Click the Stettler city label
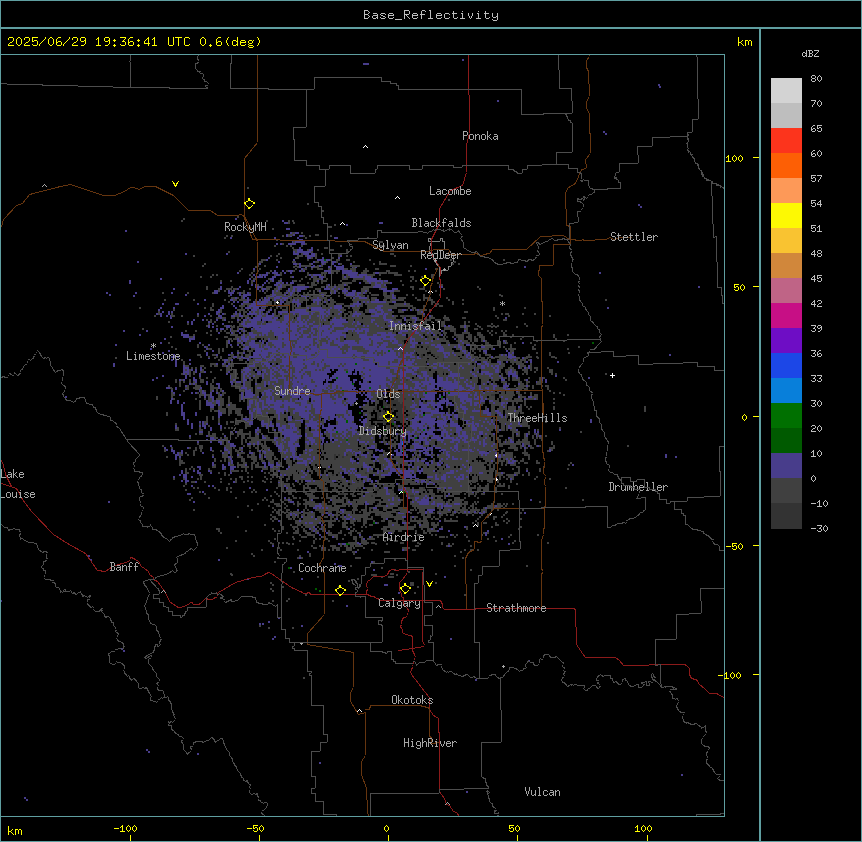The width and height of the screenshot is (862, 842). coord(634,237)
